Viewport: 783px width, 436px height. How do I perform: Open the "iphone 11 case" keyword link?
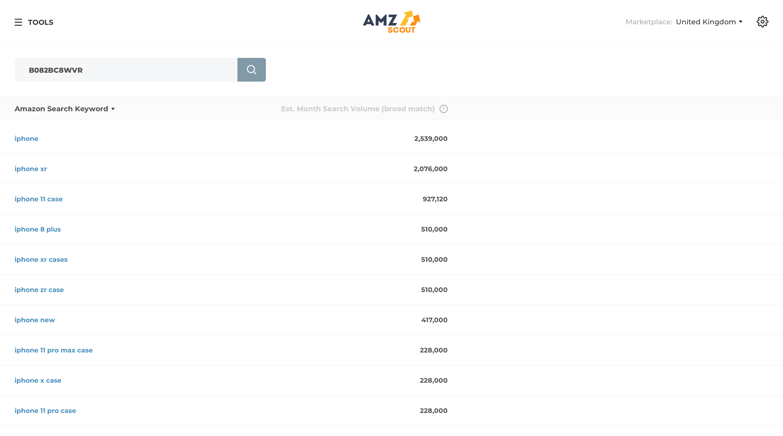tap(38, 199)
